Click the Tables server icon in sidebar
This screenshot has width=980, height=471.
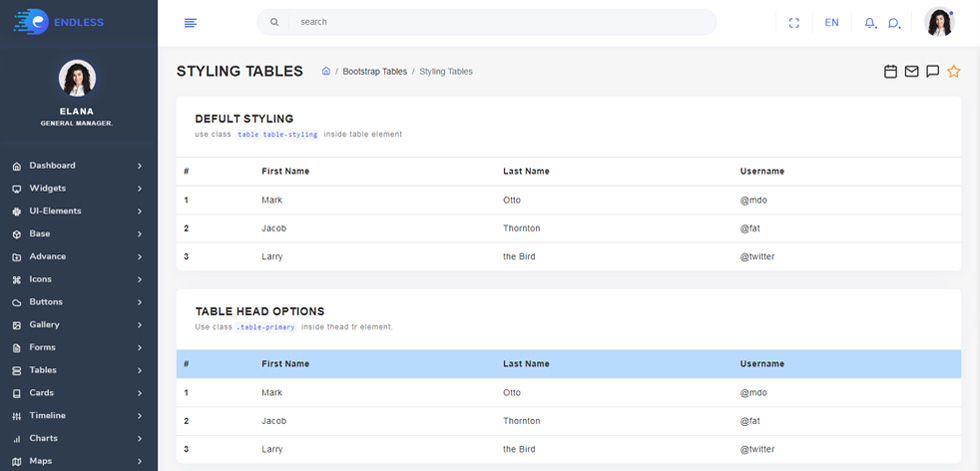click(17, 370)
